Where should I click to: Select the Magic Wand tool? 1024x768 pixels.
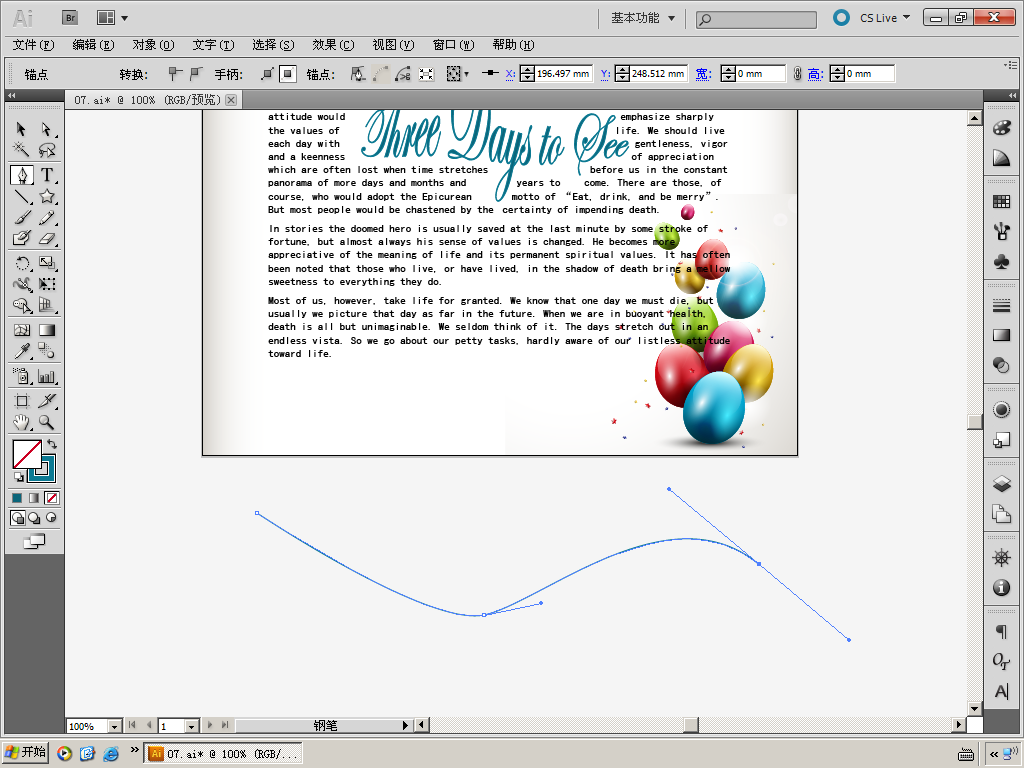click(x=22, y=151)
